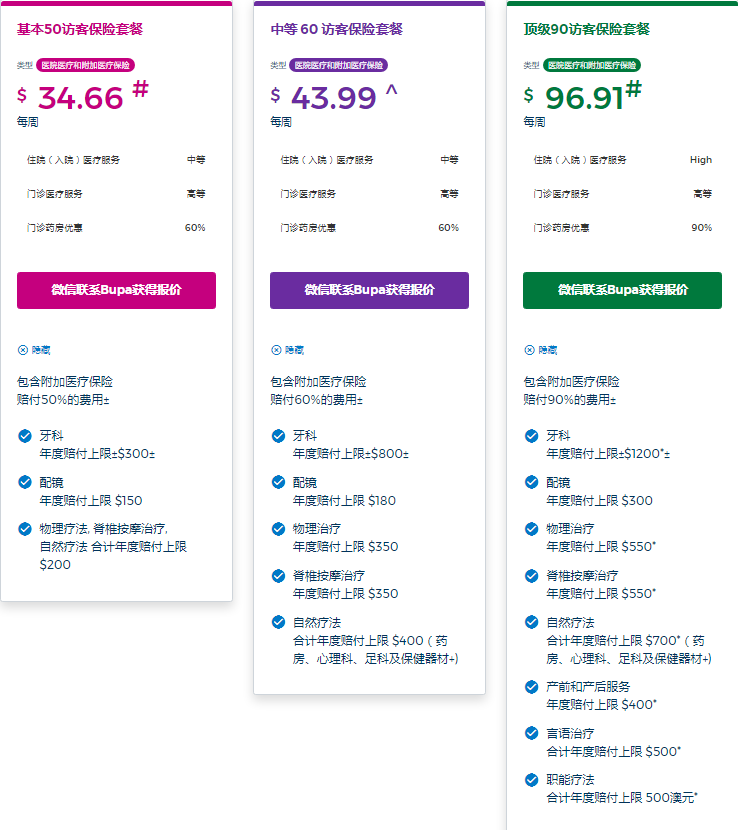Click the green 微信联系Bupa获得报价 button
Screen dimensions: 738x830
622,290
